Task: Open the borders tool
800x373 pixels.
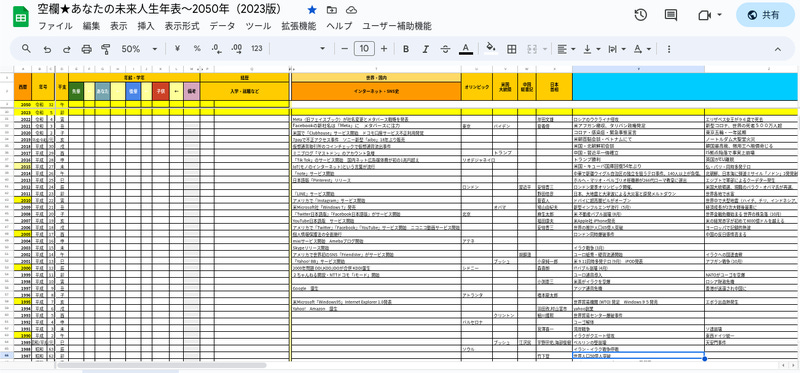Action: (x=511, y=49)
